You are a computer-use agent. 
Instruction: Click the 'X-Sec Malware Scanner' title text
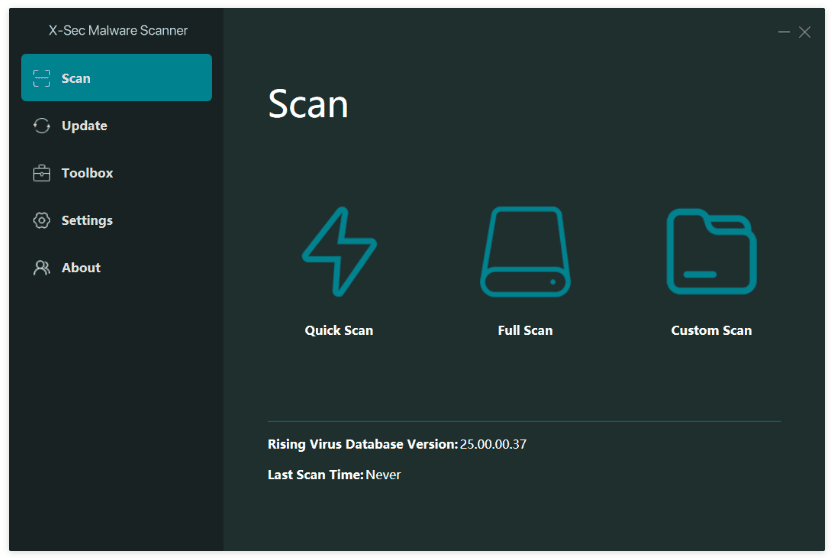click(118, 30)
